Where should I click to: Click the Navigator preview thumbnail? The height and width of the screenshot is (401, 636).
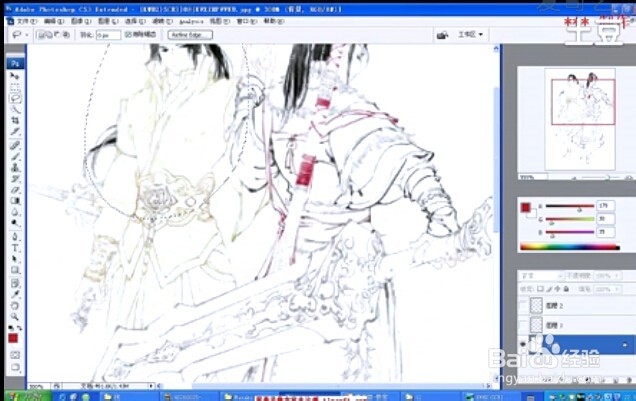(x=580, y=119)
